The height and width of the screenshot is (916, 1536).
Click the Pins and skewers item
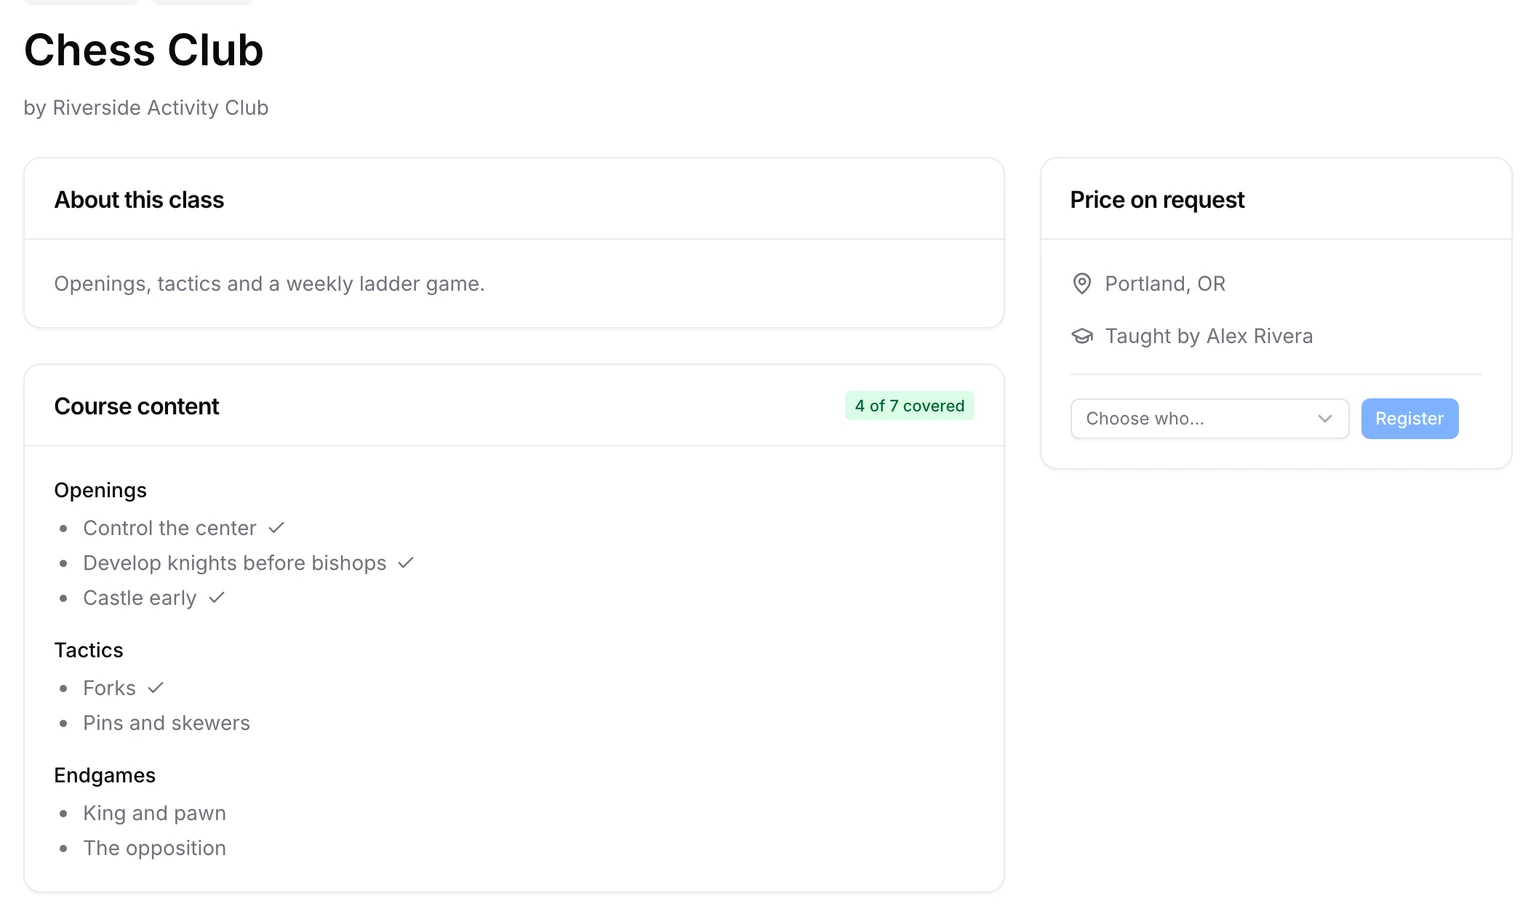coord(166,723)
